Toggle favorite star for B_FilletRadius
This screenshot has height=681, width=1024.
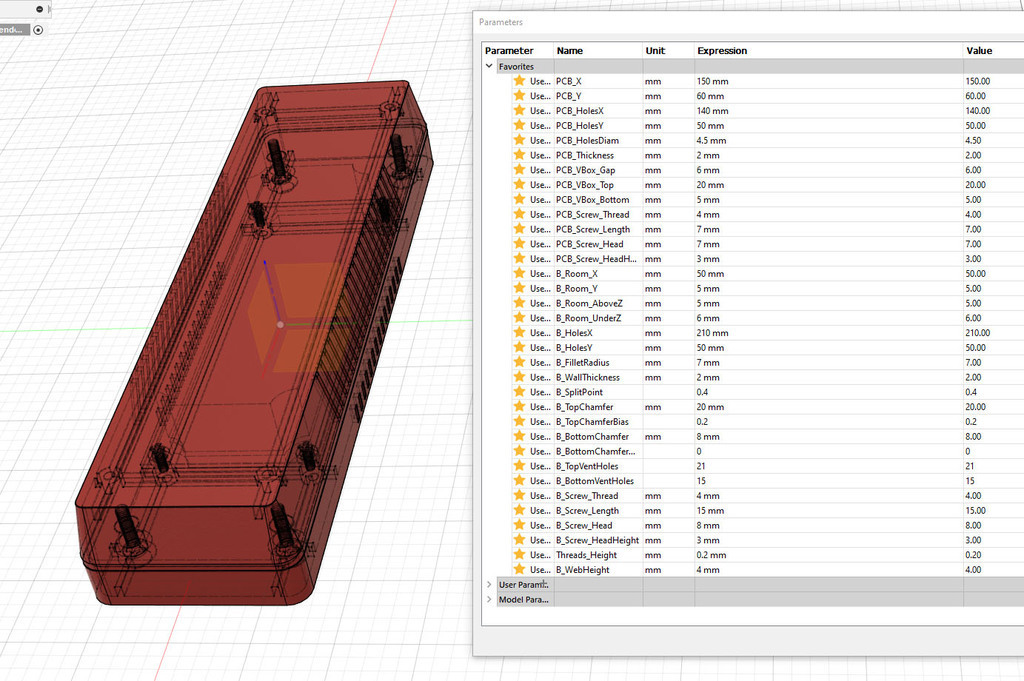pyautogui.click(x=519, y=362)
